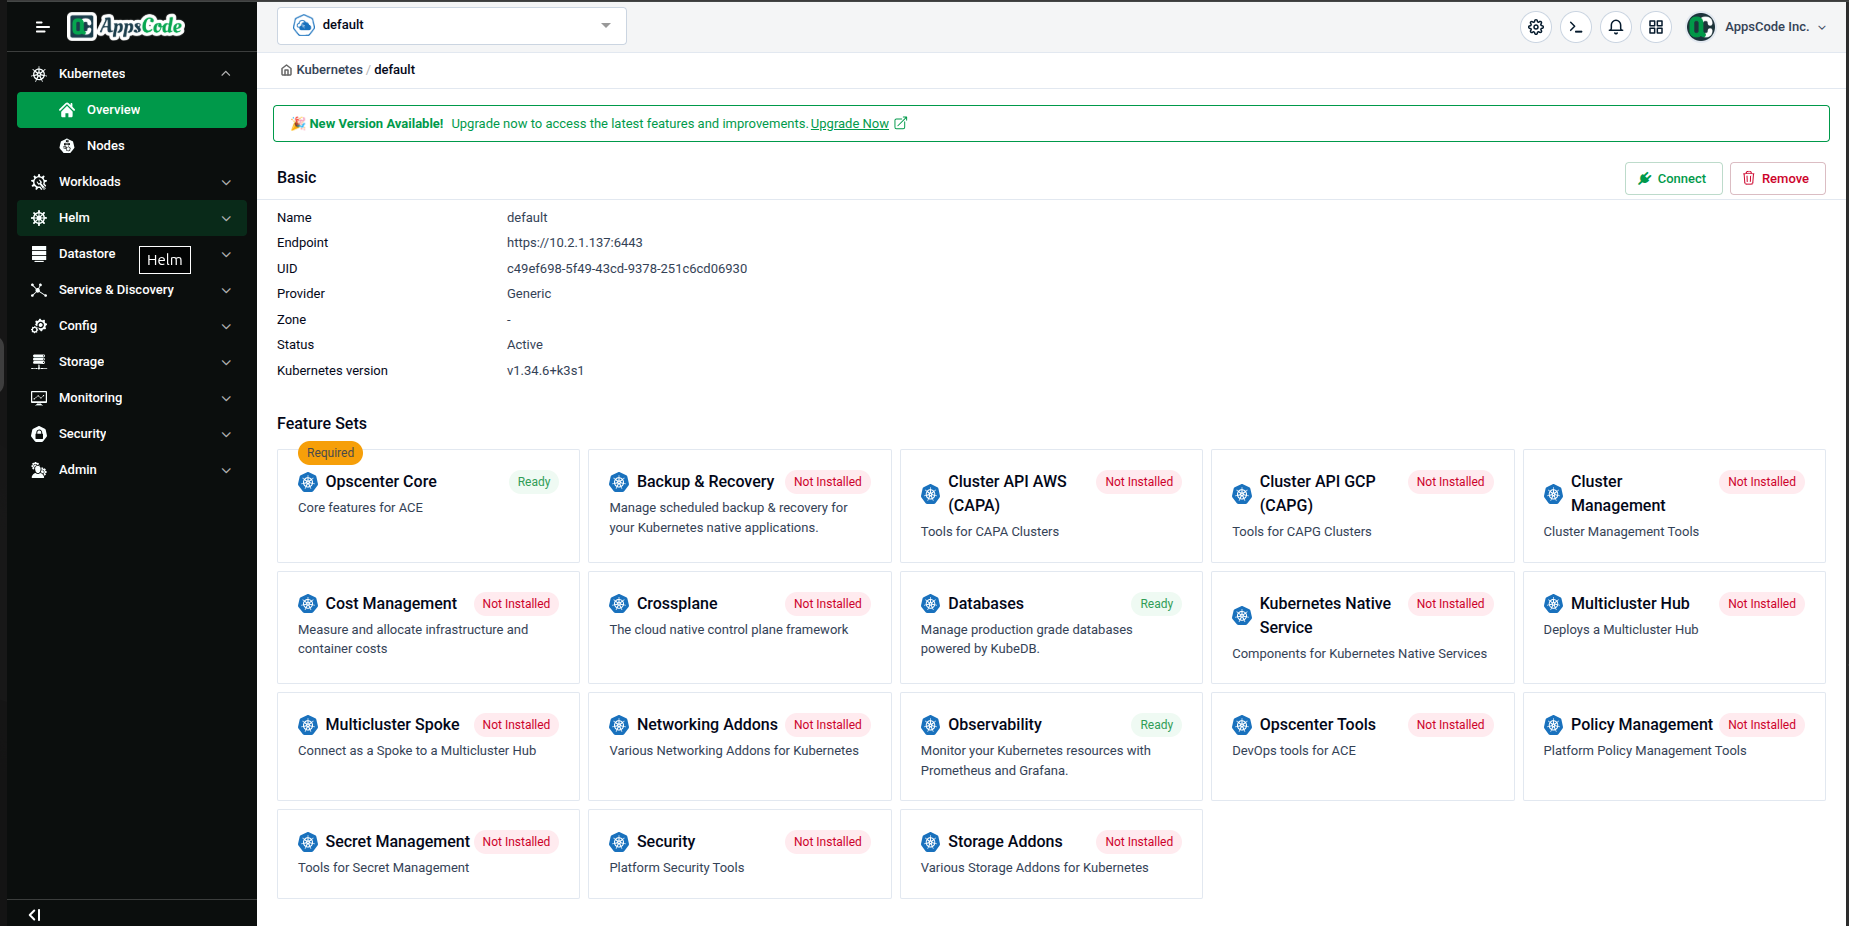1849x926 pixels.
Task: Open the default cluster dropdown
Action: (450, 25)
